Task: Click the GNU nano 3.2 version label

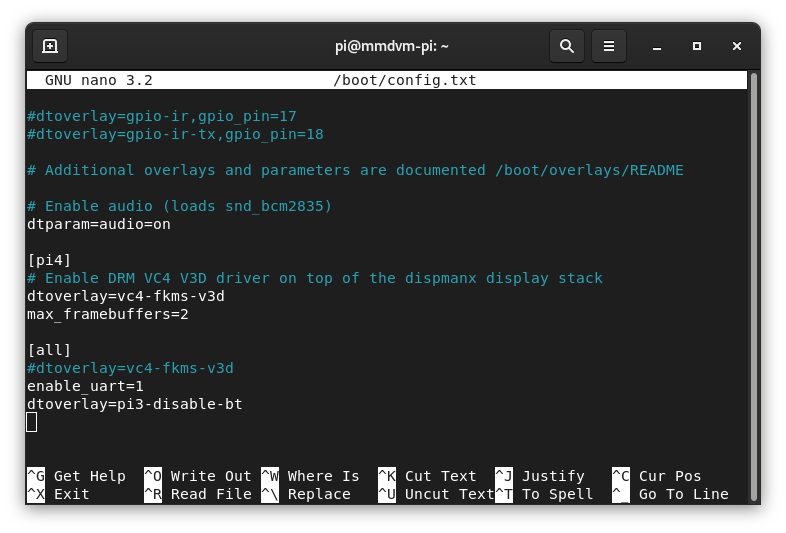Action: click(x=99, y=80)
